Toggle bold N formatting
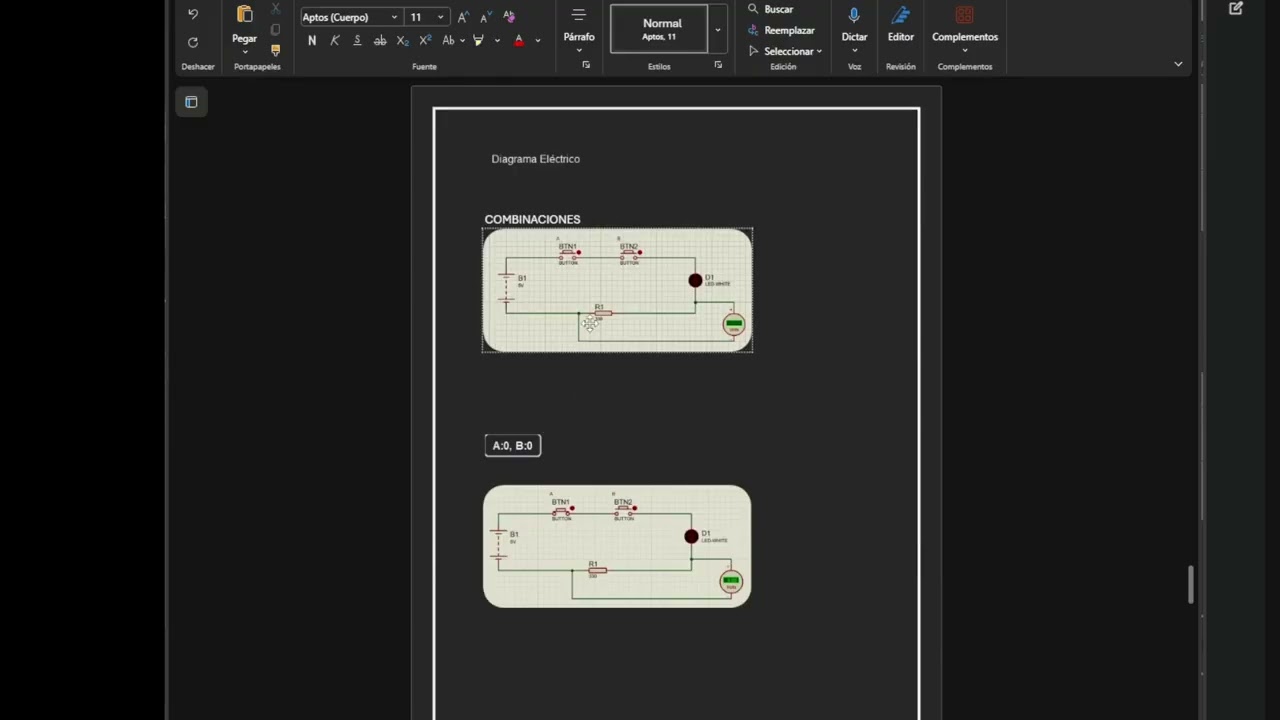This screenshot has width=1280, height=720. click(312, 41)
